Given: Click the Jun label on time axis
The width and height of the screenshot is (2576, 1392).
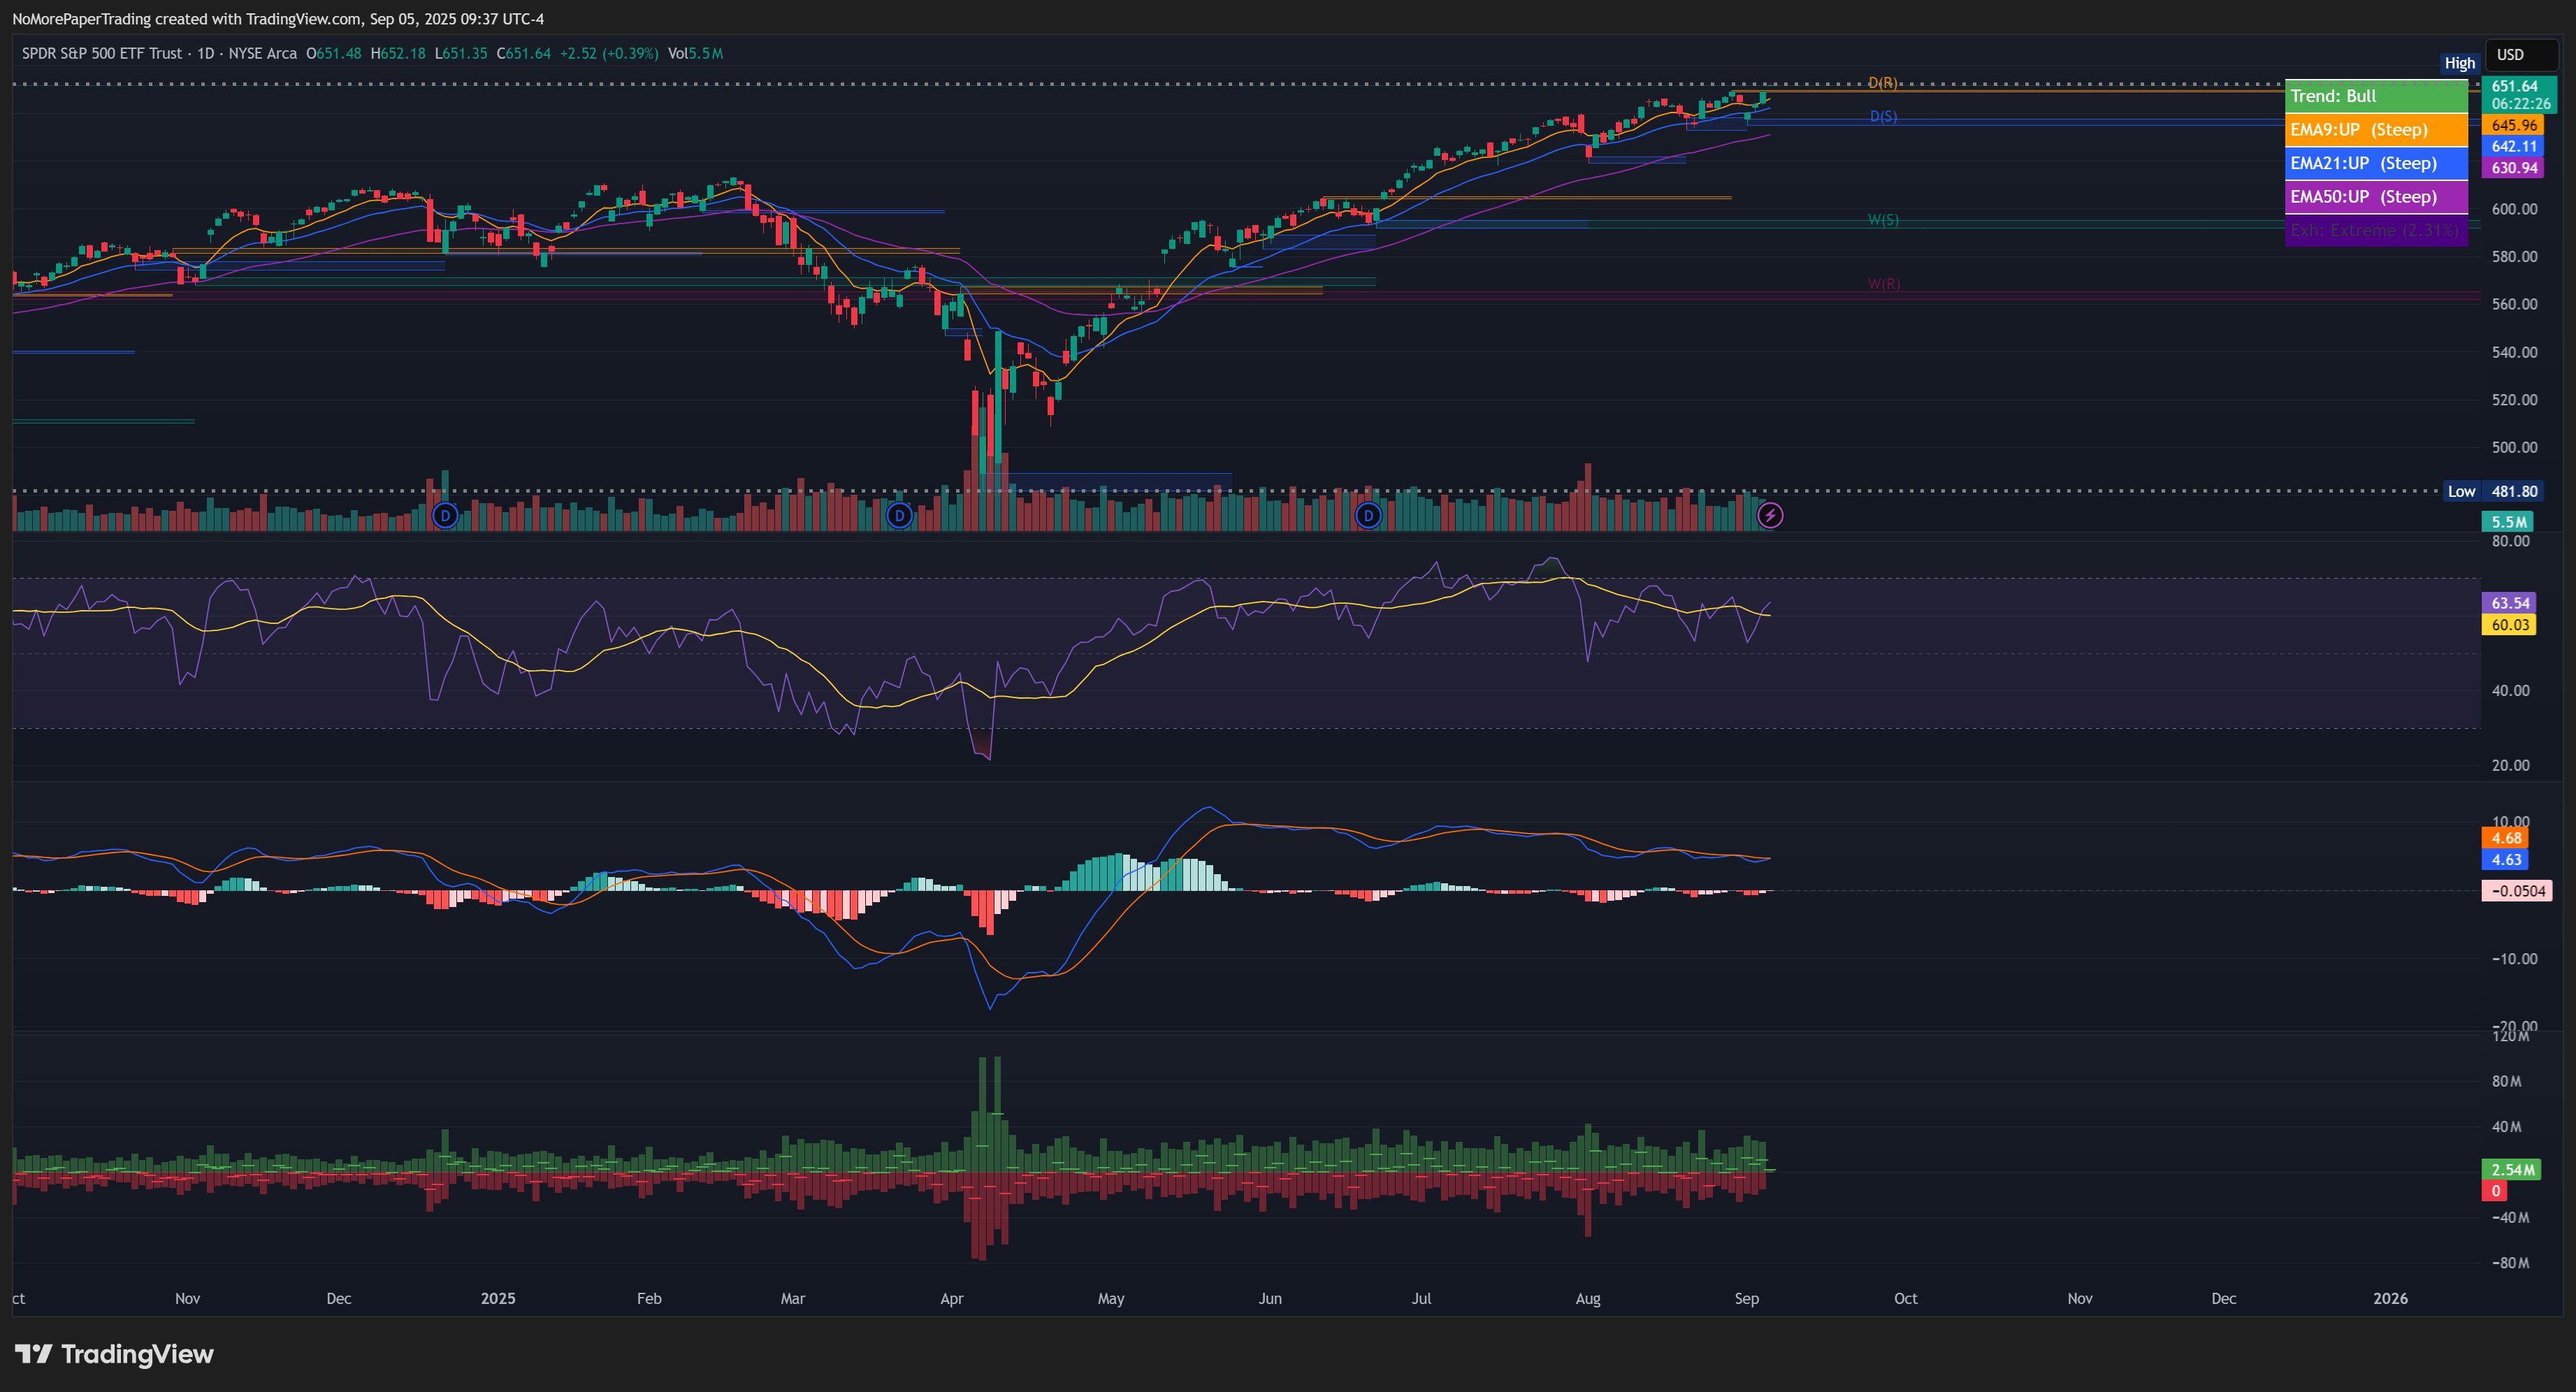Looking at the screenshot, I should pyautogui.click(x=1269, y=1298).
